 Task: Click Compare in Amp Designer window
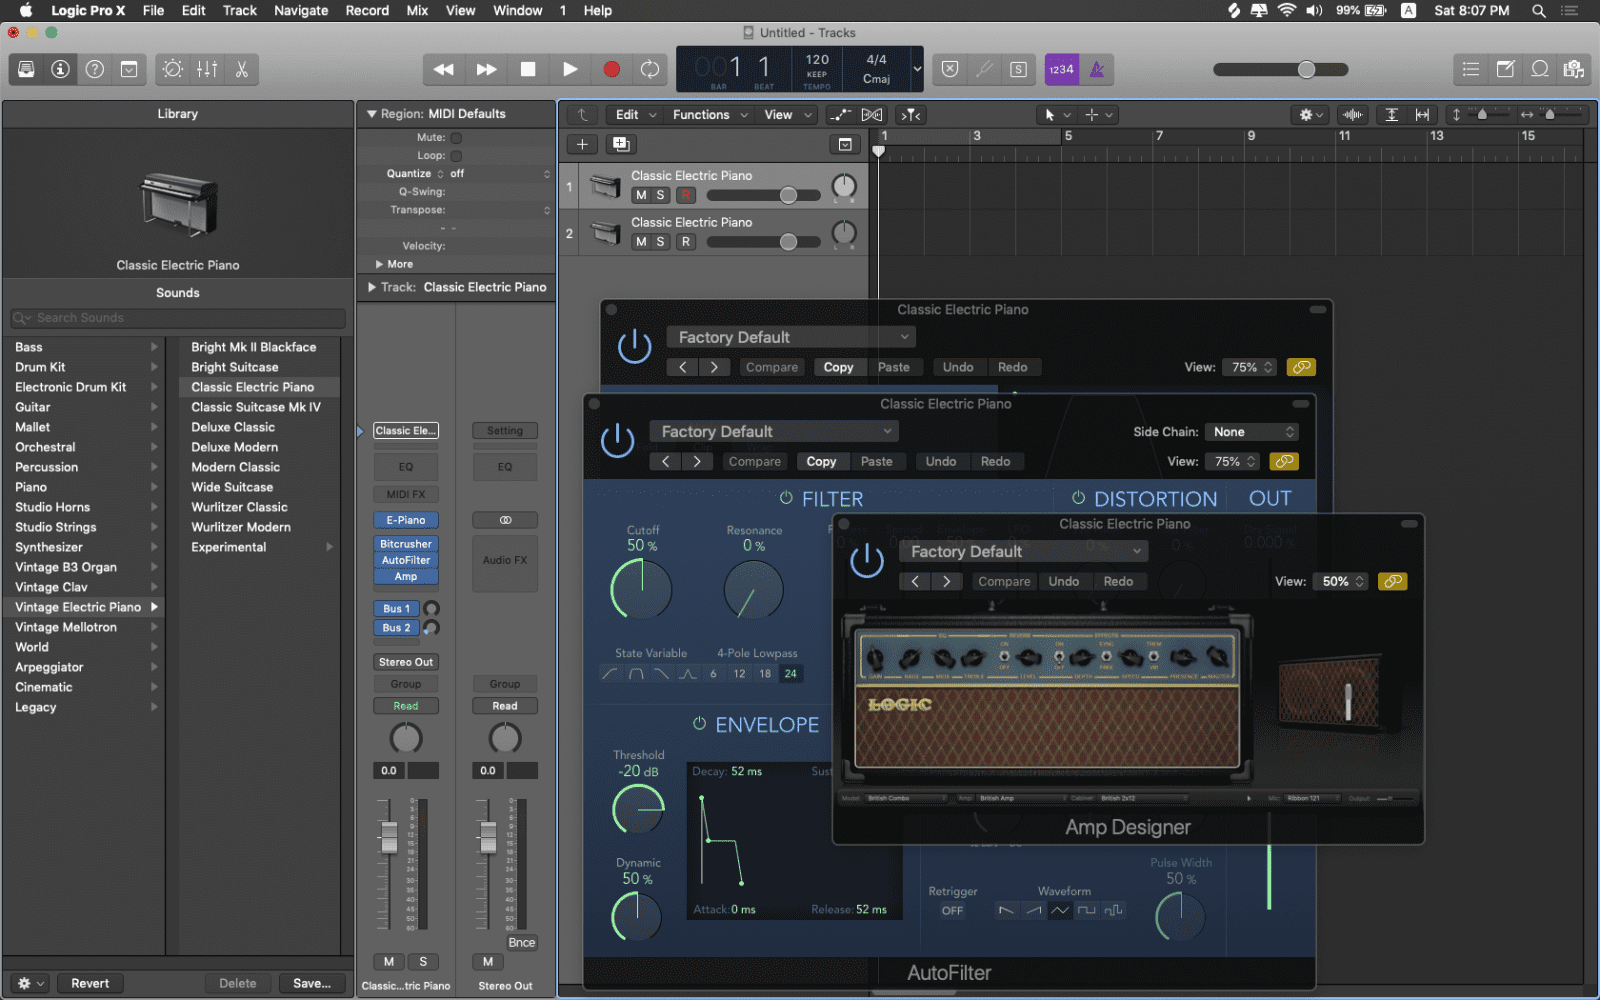pos(1004,581)
